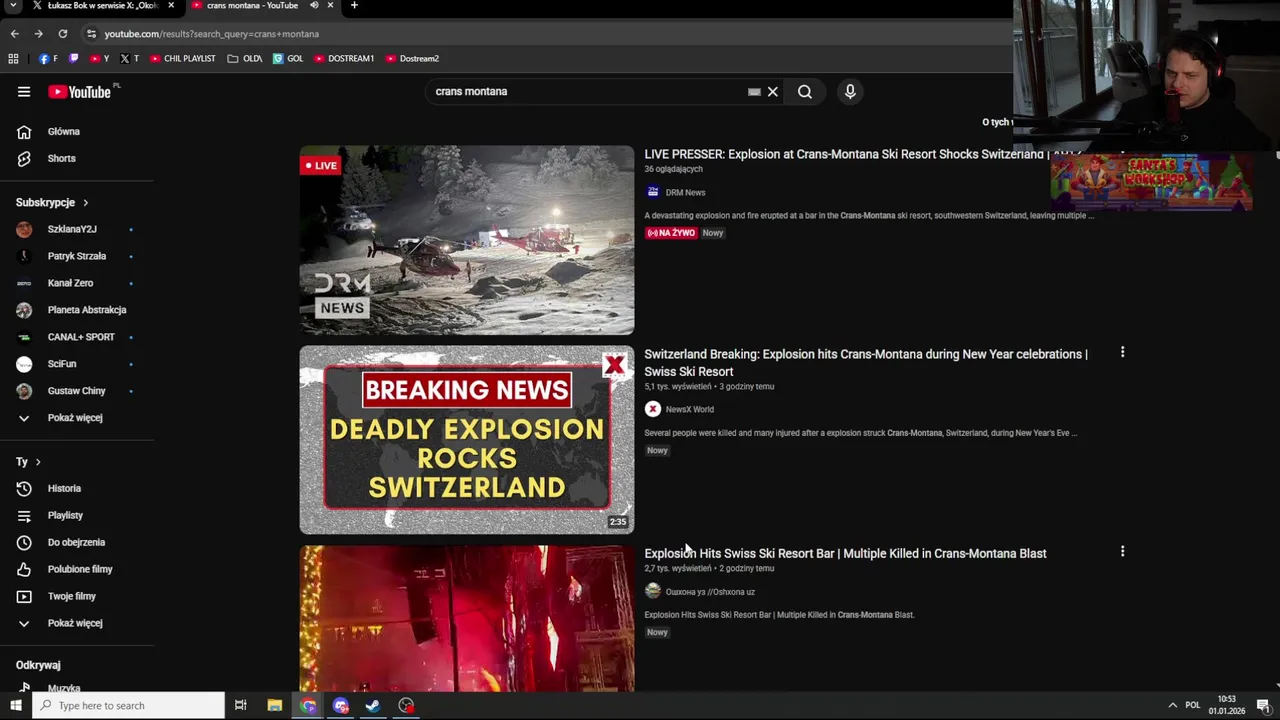Play the Breaking News Deadly Explosion thumbnail
The image size is (1280, 720).
click(467, 440)
